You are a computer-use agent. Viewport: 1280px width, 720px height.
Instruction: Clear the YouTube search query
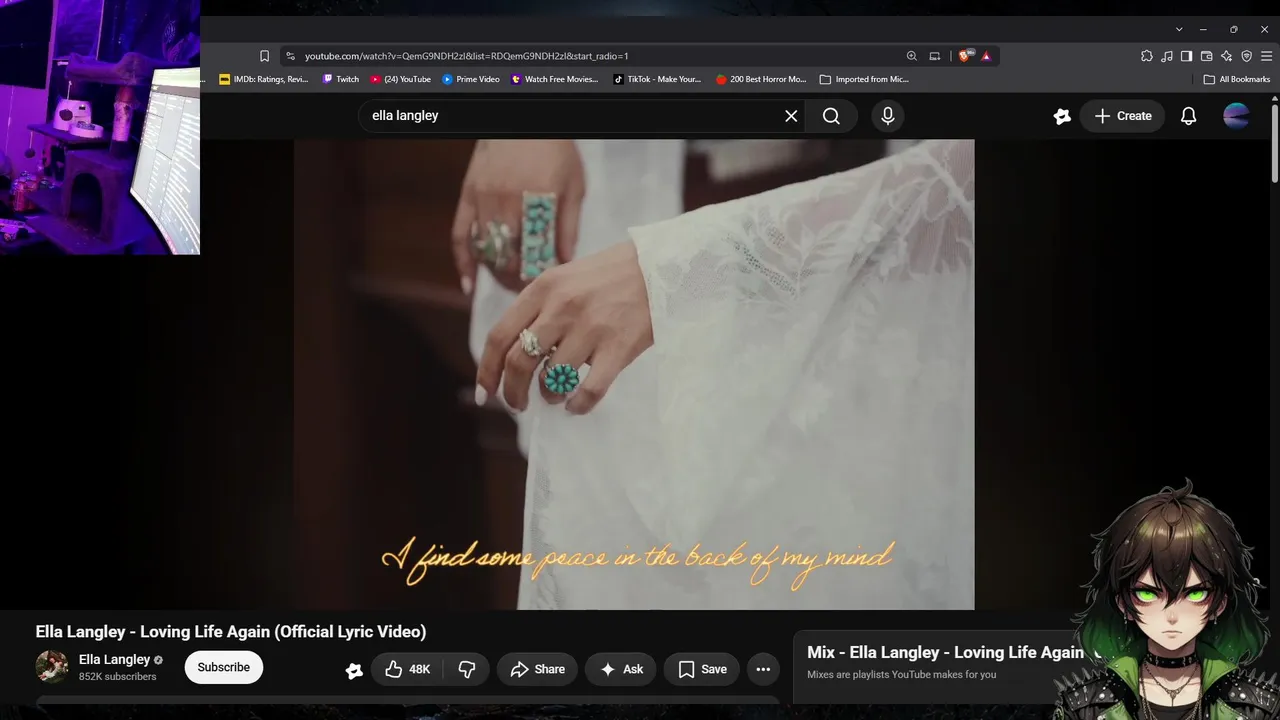[x=791, y=116]
